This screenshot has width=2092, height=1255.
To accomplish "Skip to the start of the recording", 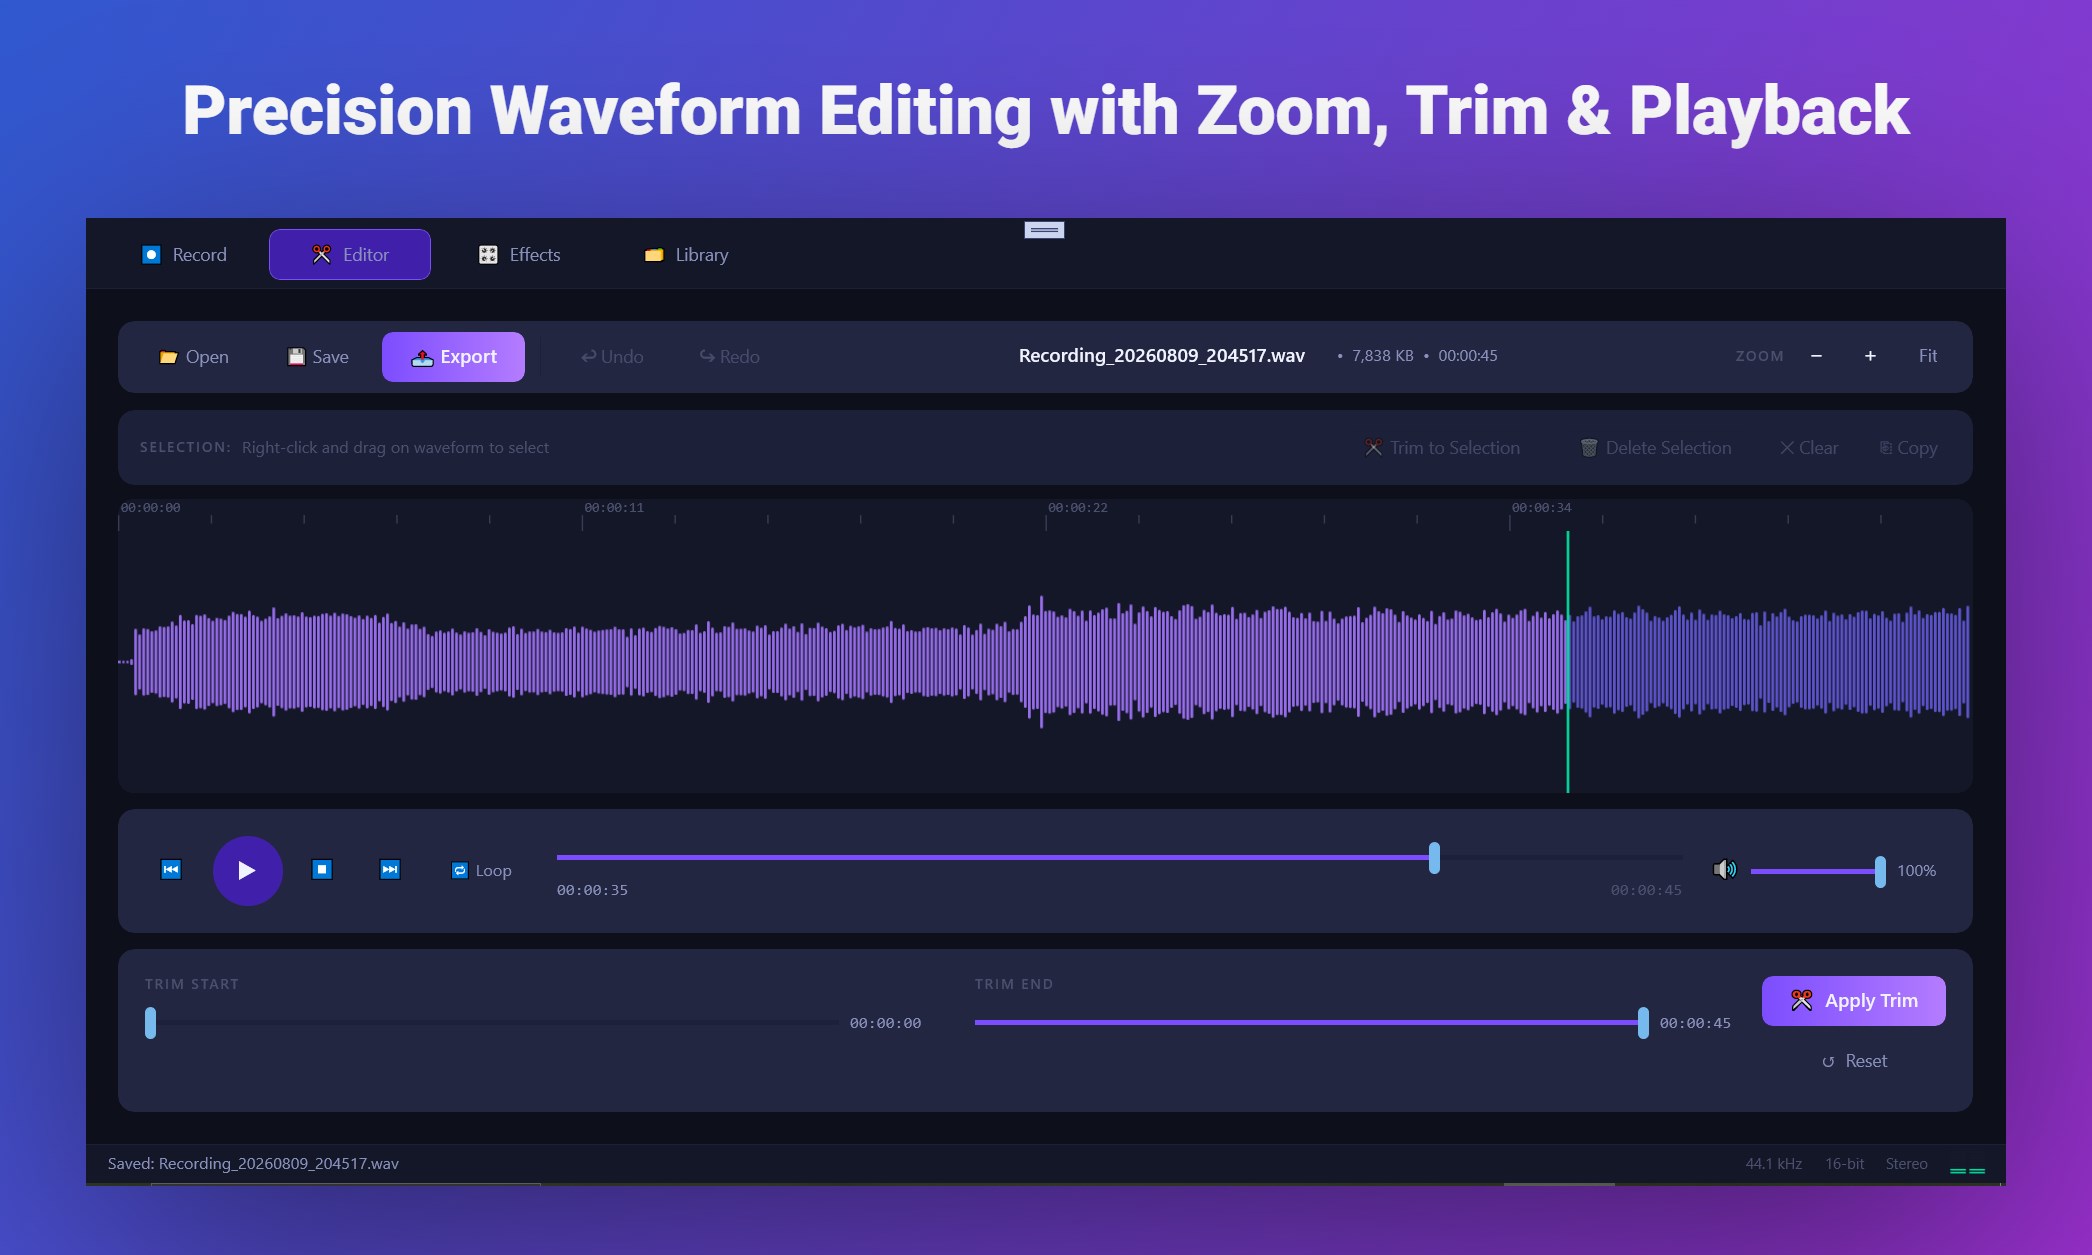I will 171,870.
